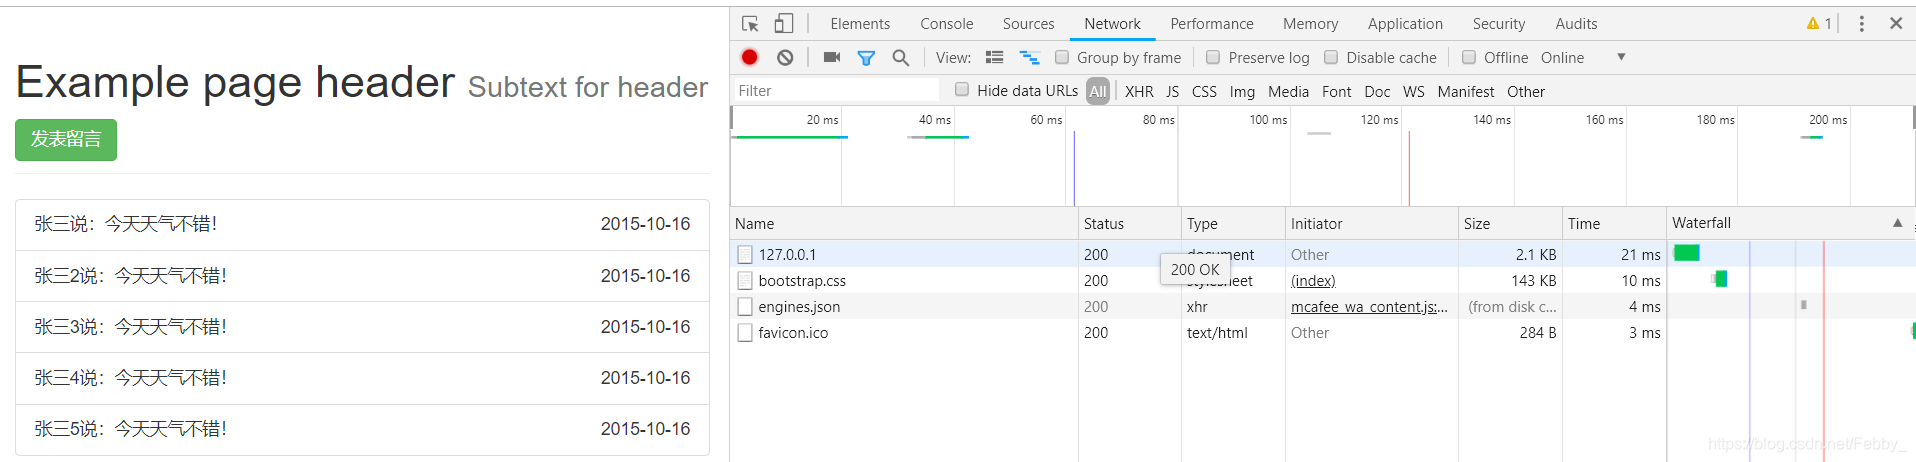Filter requests by Font
Image resolution: width=1916 pixels, height=462 pixels.
click(1336, 92)
